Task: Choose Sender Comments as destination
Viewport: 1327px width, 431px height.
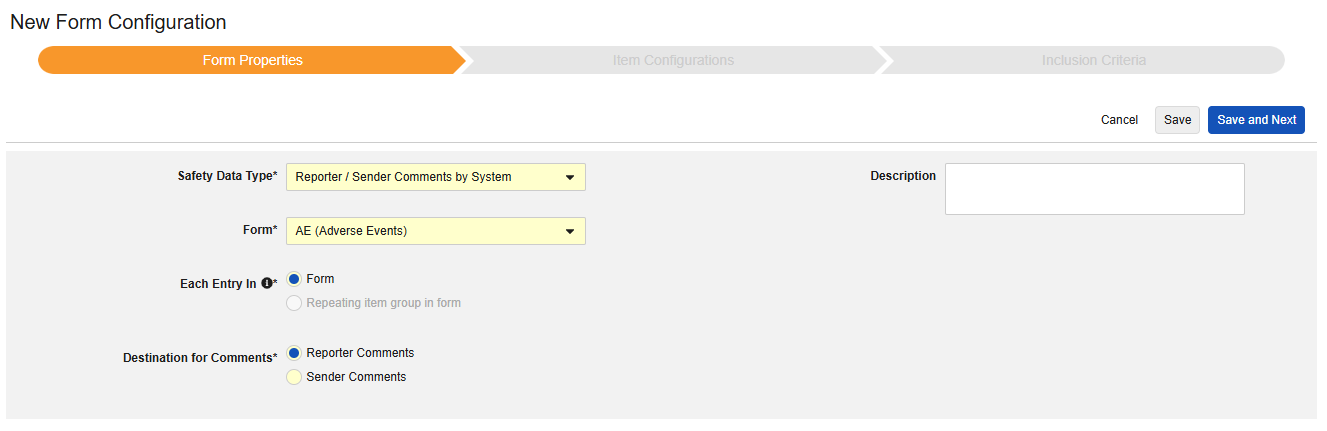Action: tap(294, 377)
